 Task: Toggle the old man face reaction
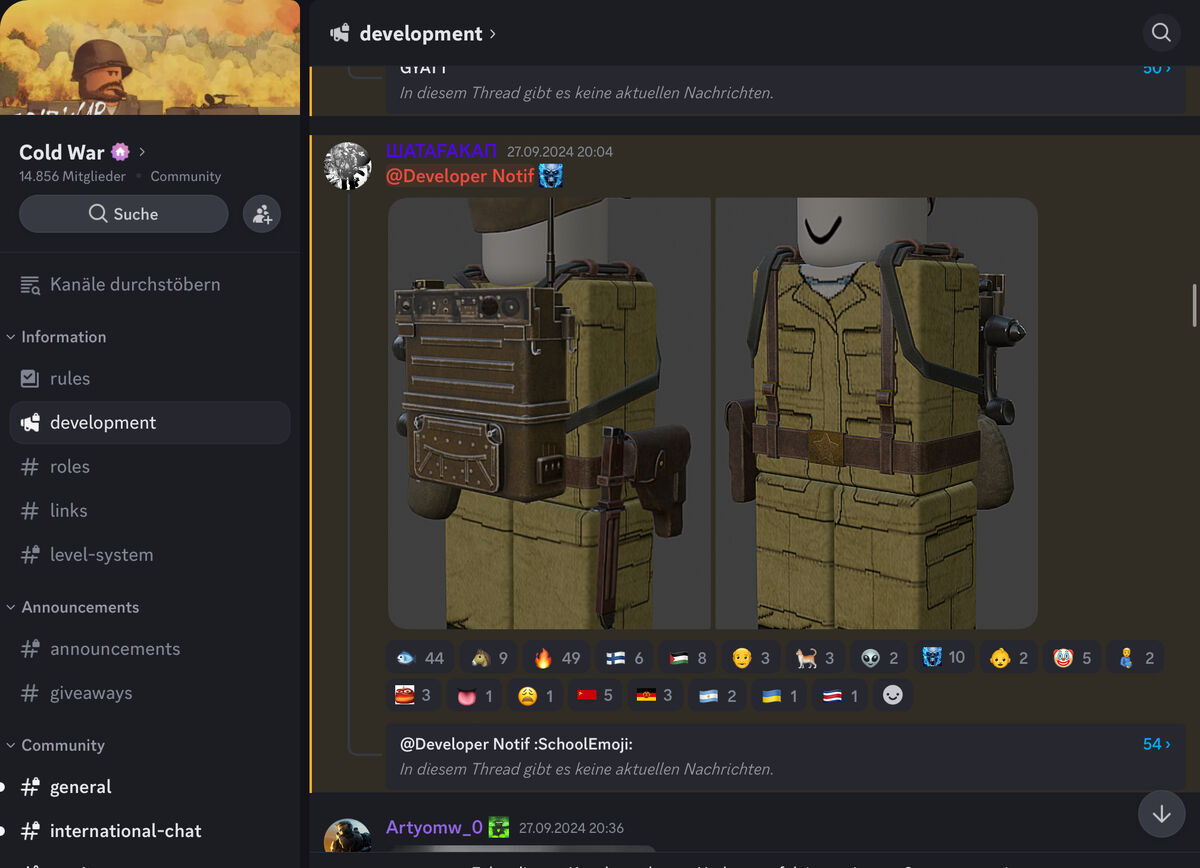(751, 657)
